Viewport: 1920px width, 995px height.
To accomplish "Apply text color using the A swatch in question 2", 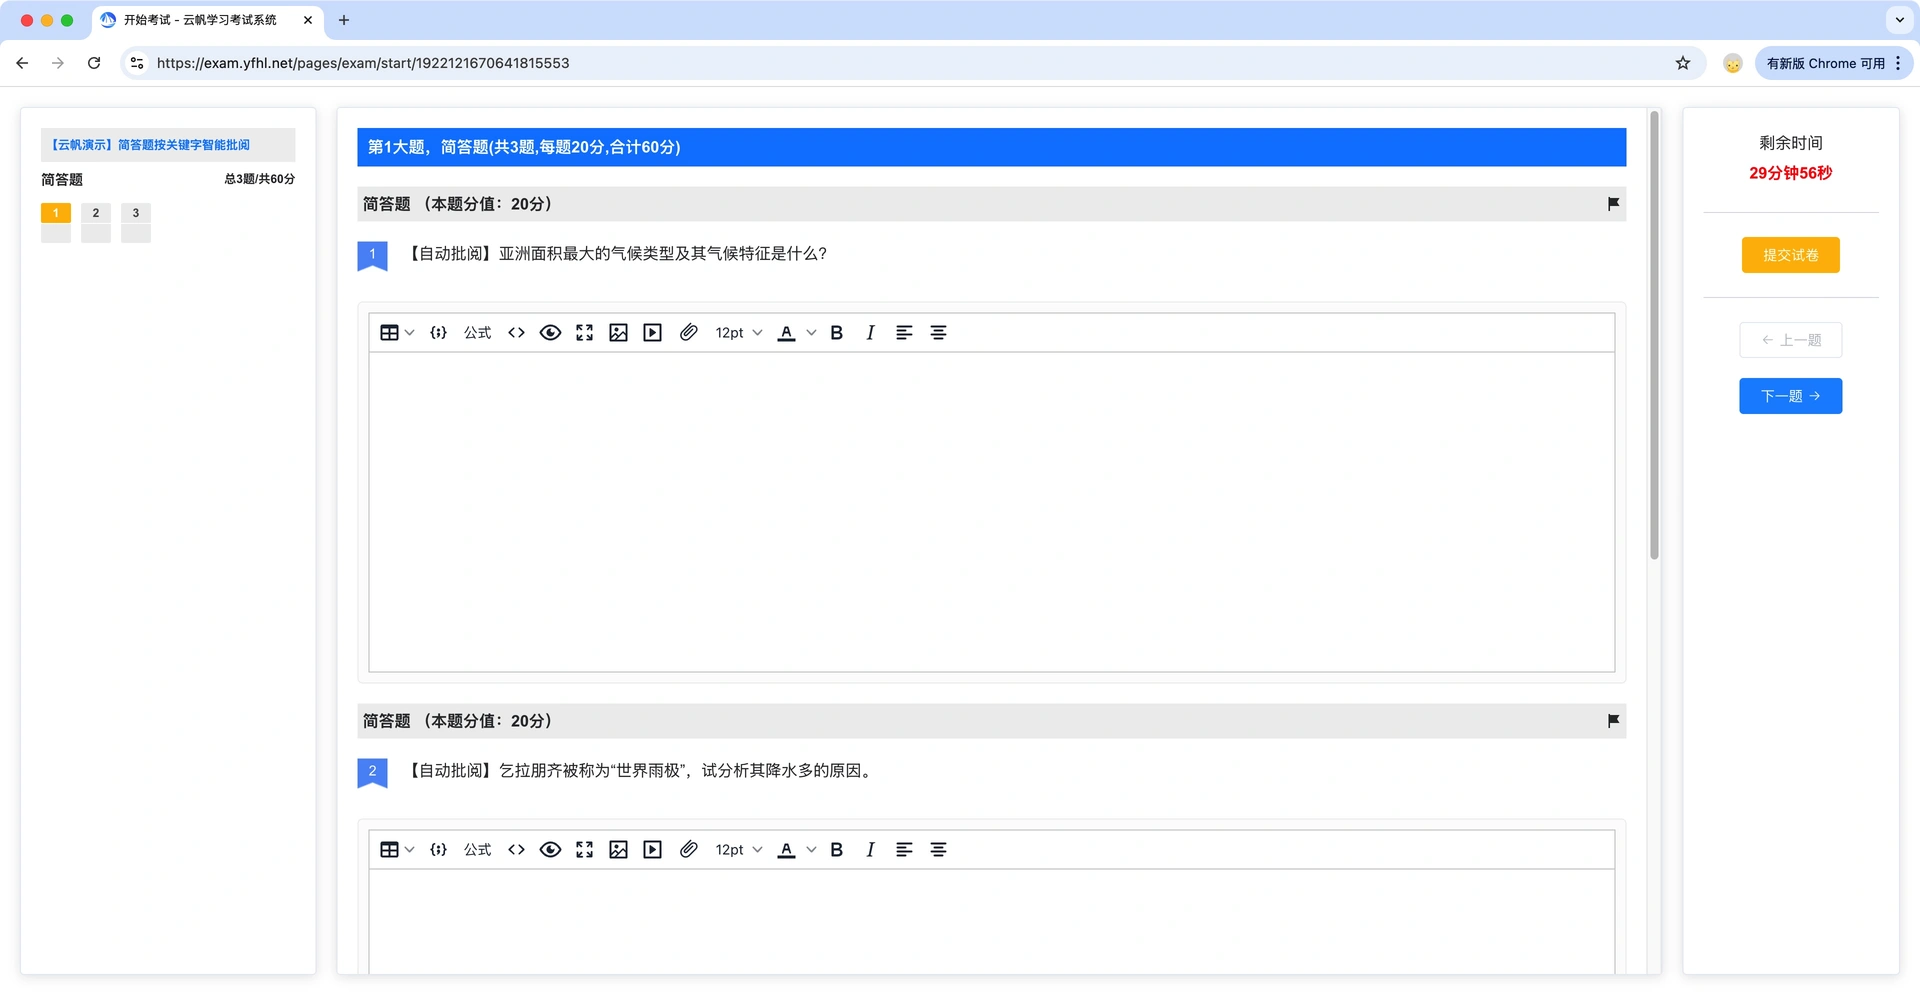I will click(786, 850).
